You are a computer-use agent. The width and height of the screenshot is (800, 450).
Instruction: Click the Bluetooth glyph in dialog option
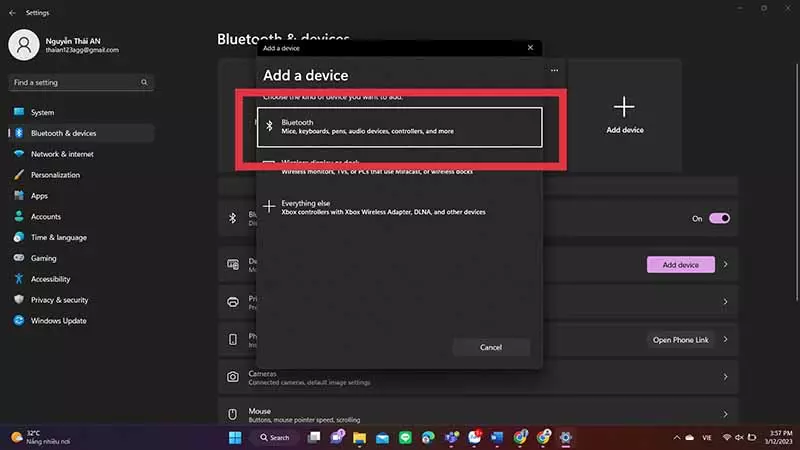point(269,126)
